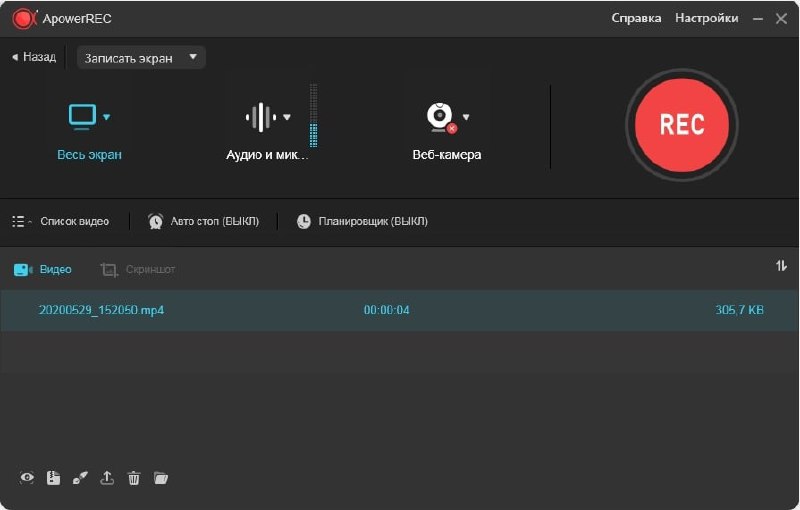Compress video with the zip file icon
Screen dimensions: 800x510
53,478
